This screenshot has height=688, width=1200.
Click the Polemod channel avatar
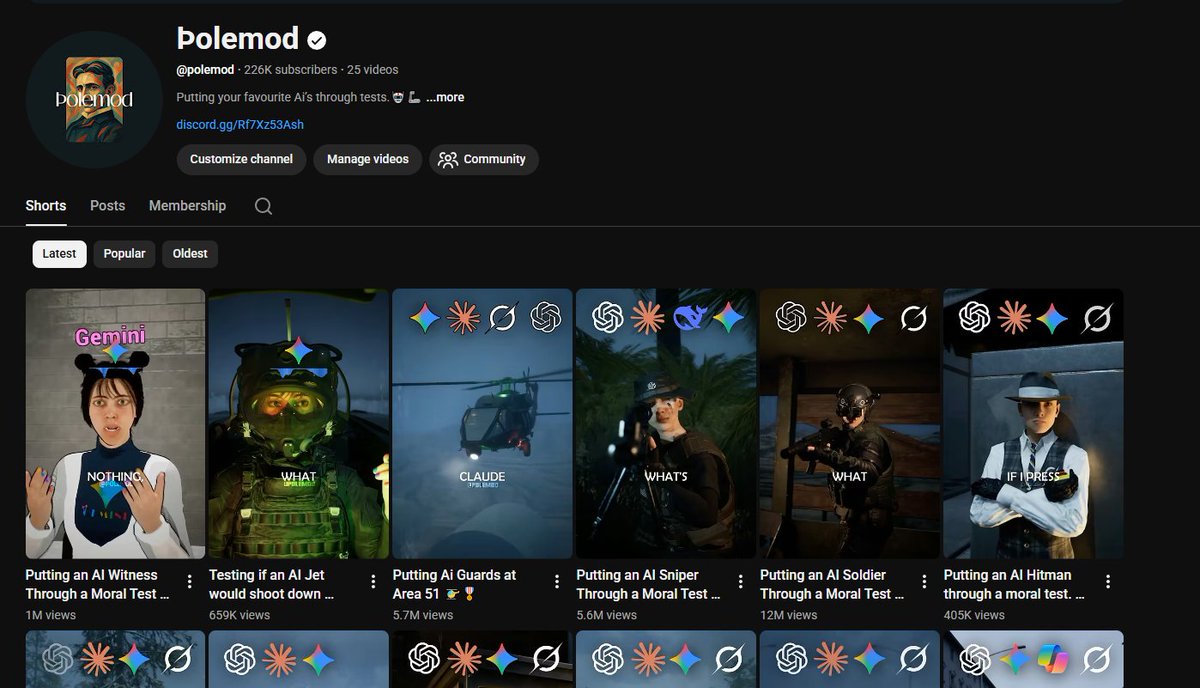tap(94, 100)
